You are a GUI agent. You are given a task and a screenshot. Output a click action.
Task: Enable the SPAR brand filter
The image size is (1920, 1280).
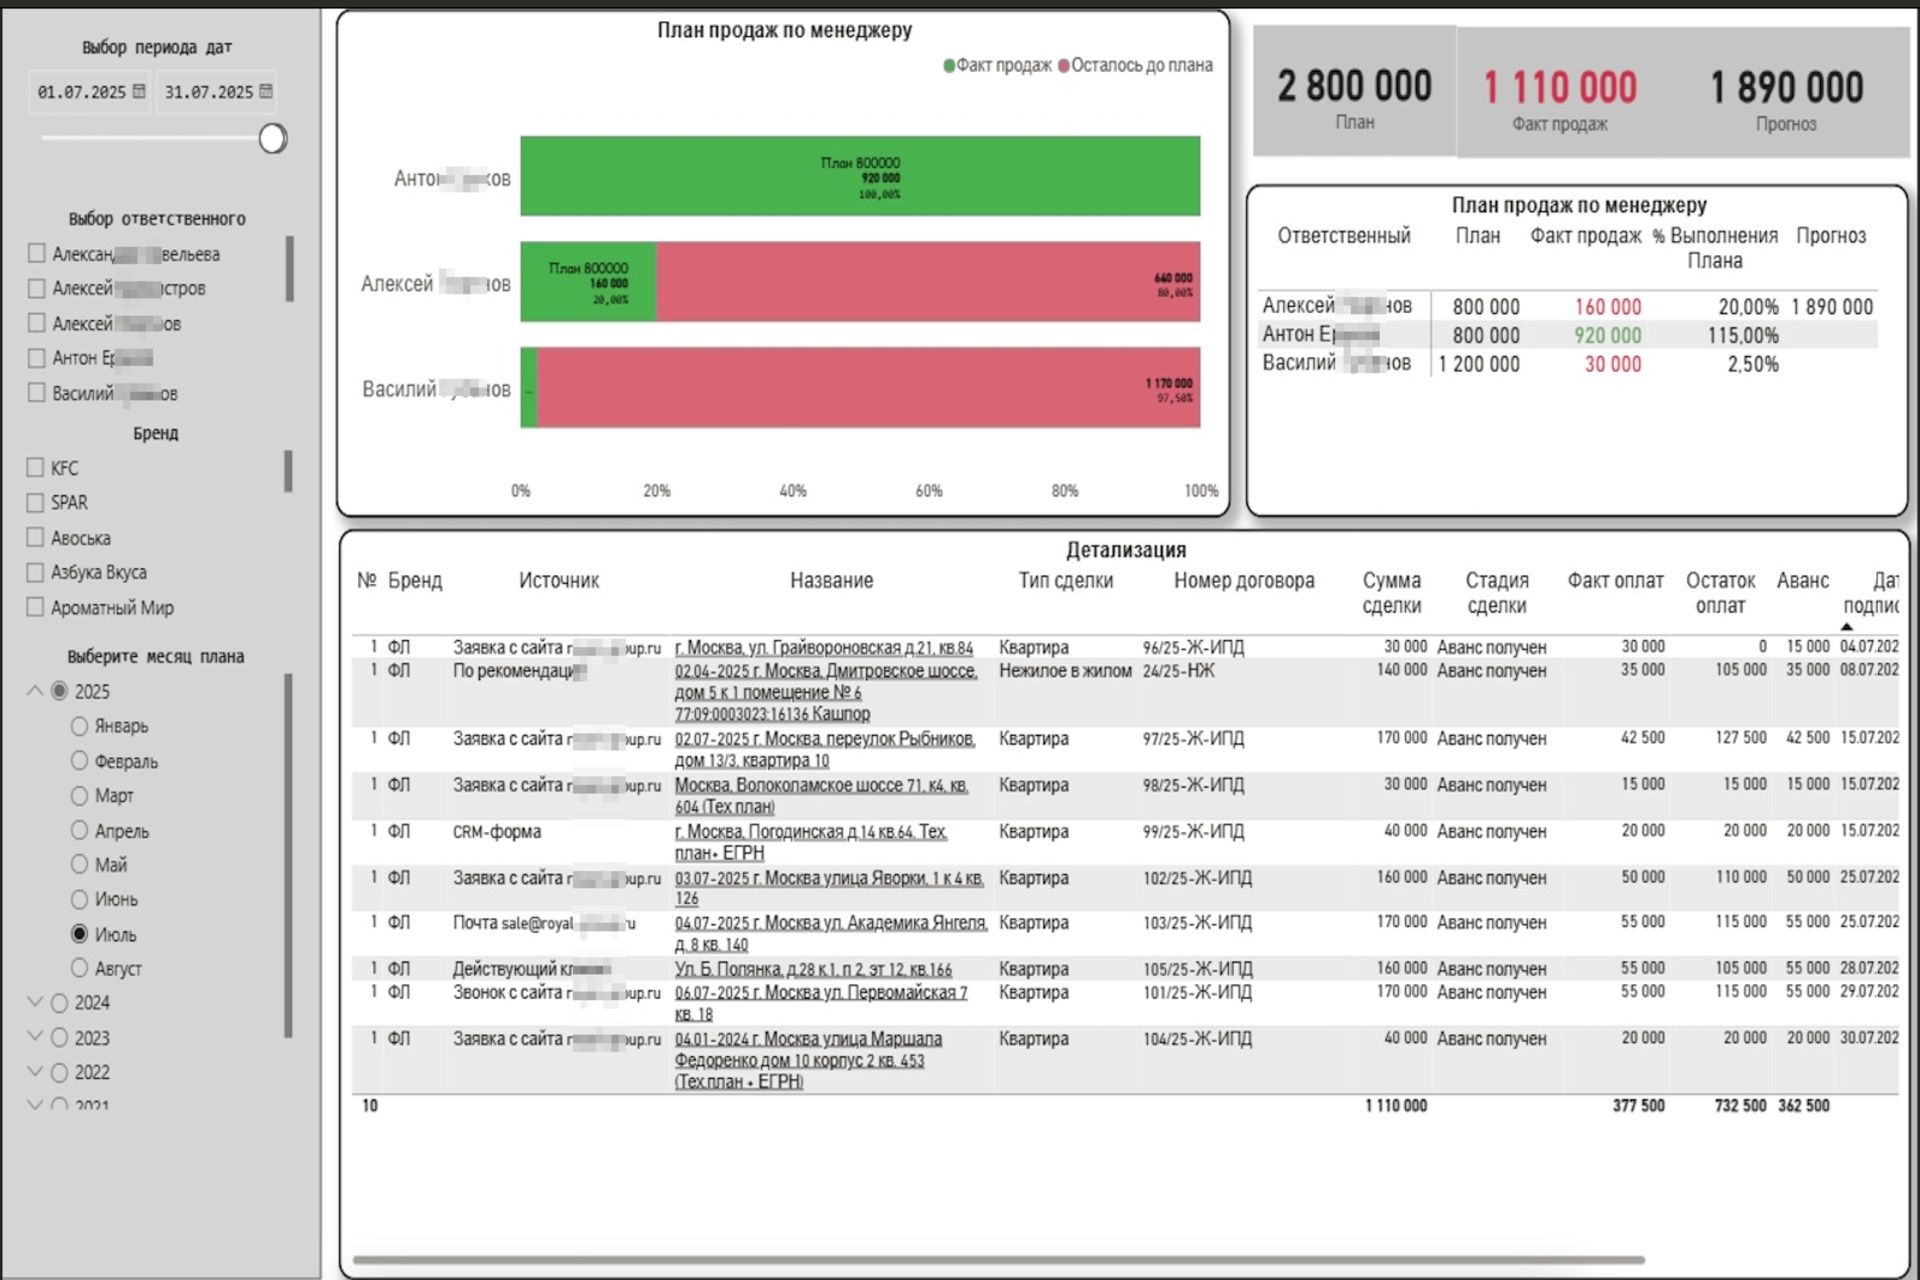coord(36,502)
